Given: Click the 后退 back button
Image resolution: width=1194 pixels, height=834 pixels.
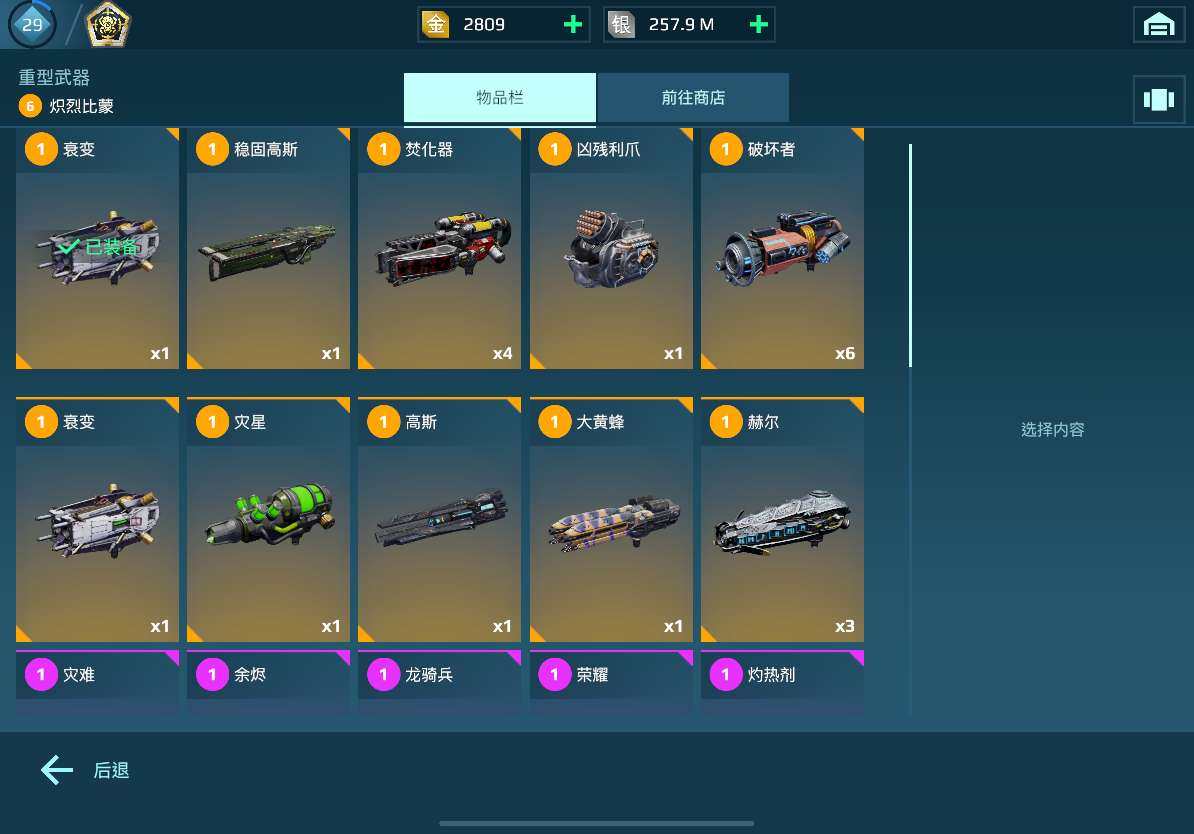Looking at the screenshot, I should pos(85,770).
